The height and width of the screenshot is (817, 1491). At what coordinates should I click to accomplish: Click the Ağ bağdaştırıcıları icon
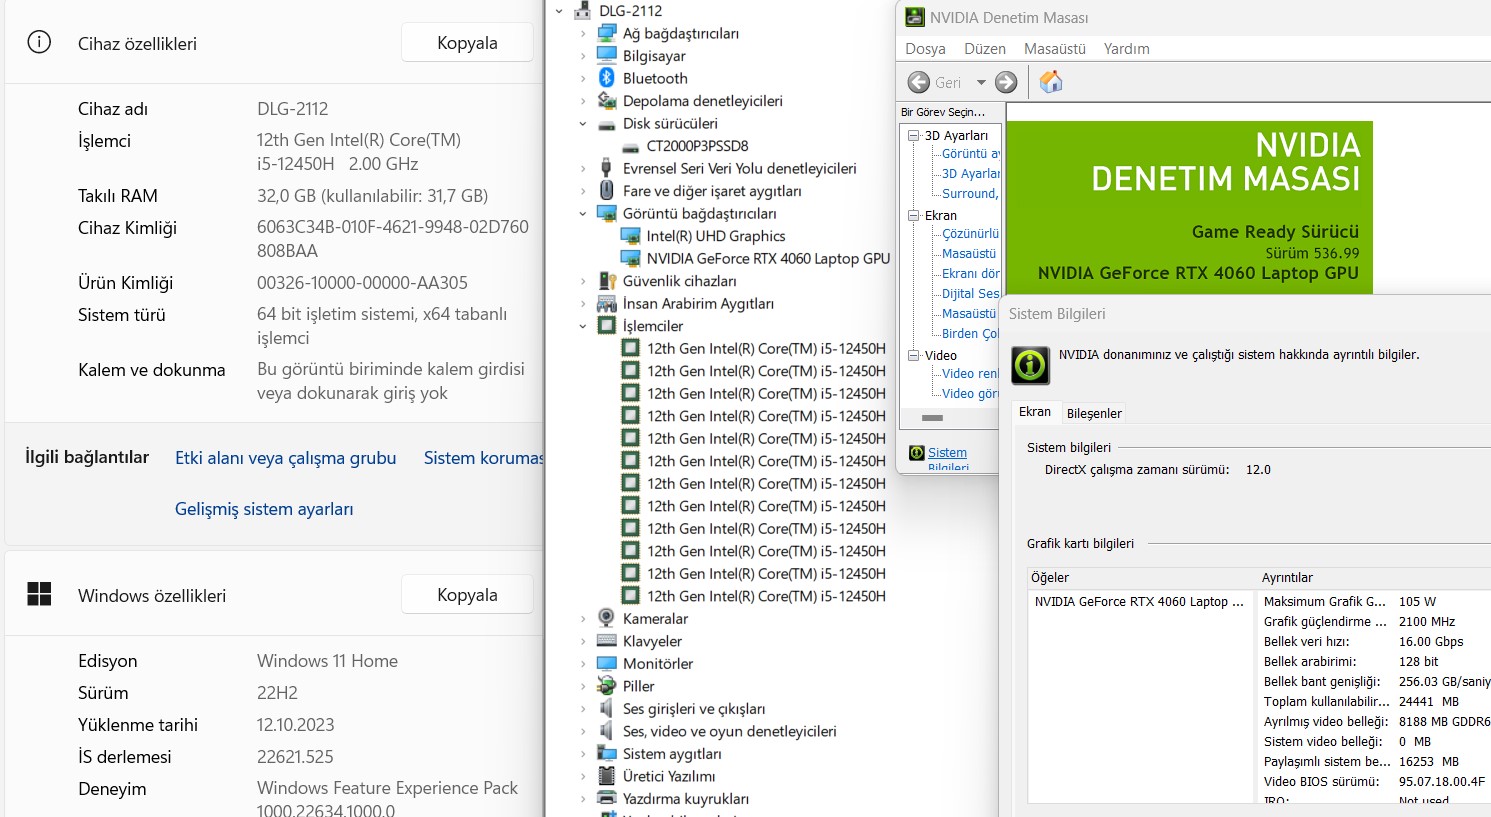(606, 33)
